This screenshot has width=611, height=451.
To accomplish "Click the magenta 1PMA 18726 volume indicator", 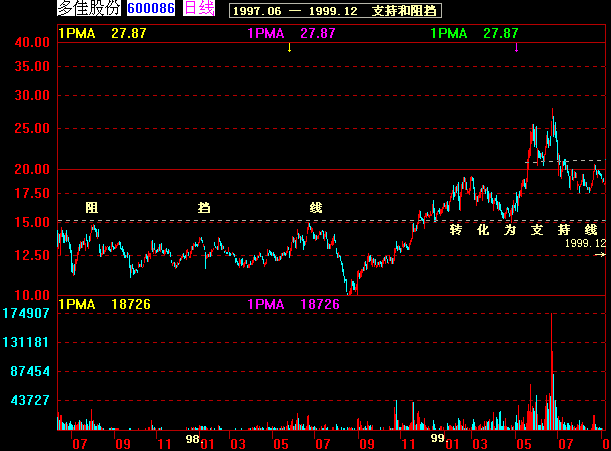I will pyautogui.click(x=293, y=303).
